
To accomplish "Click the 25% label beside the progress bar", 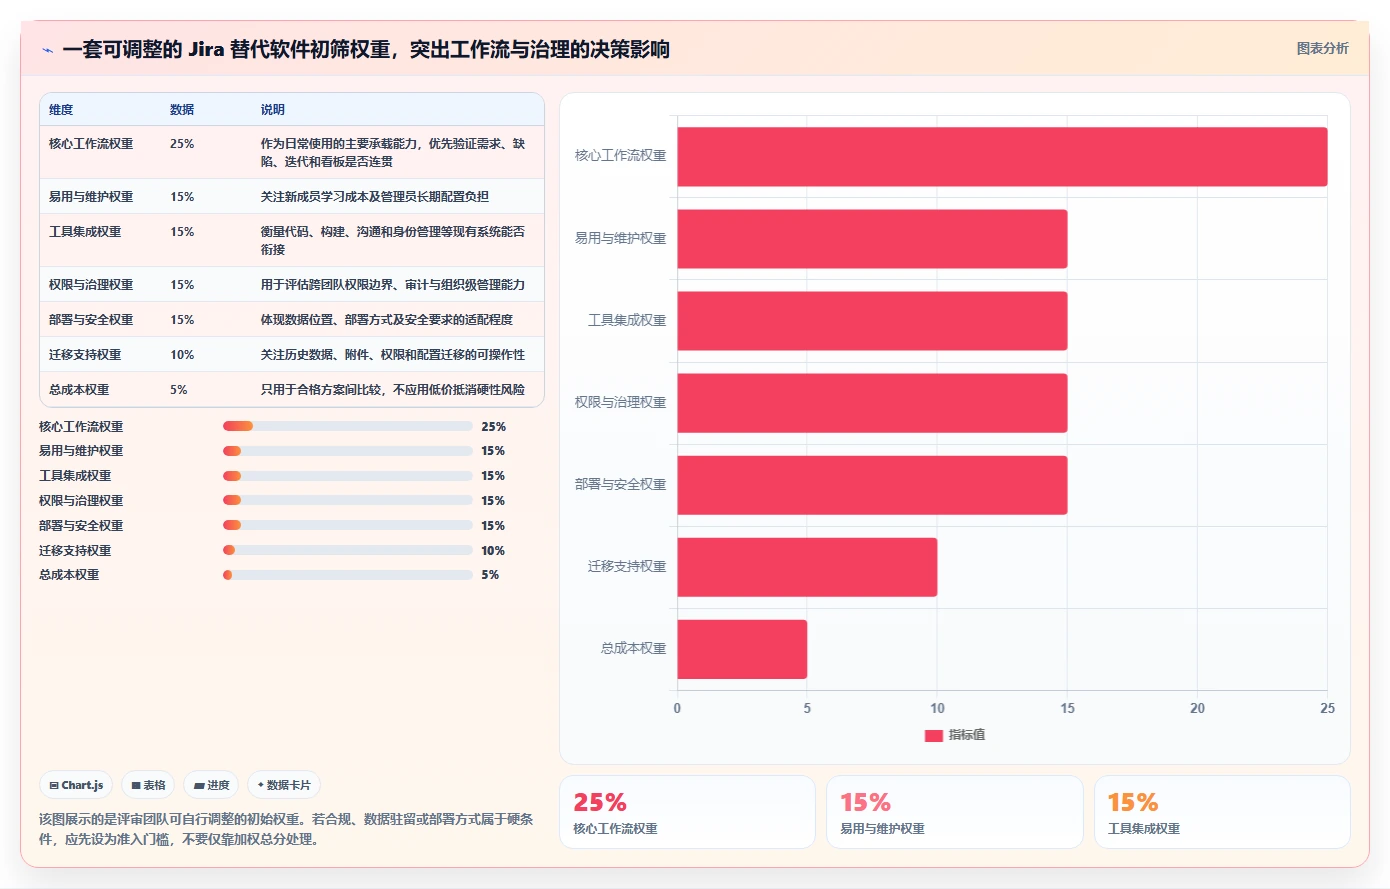I will tap(493, 426).
